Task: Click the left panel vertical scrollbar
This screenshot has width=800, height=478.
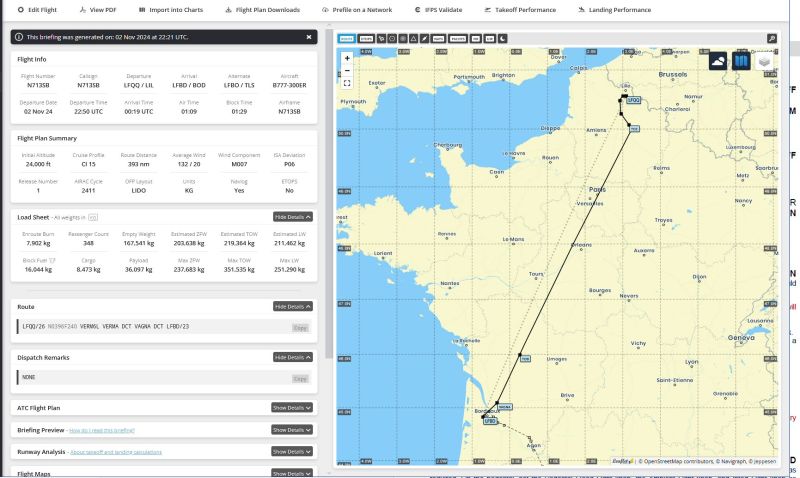Action: pyautogui.click(x=328, y=194)
